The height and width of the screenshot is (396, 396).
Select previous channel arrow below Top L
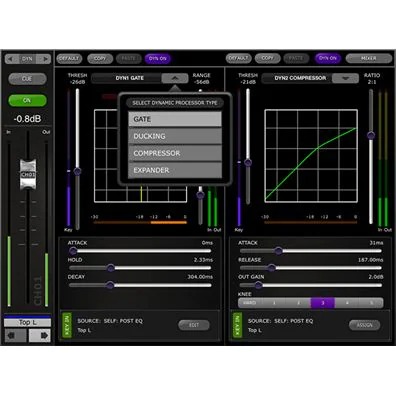(15, 335)
